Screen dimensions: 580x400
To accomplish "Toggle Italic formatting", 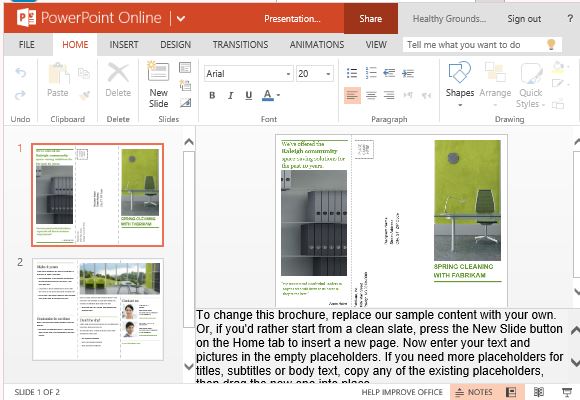I will pos(230,95).
